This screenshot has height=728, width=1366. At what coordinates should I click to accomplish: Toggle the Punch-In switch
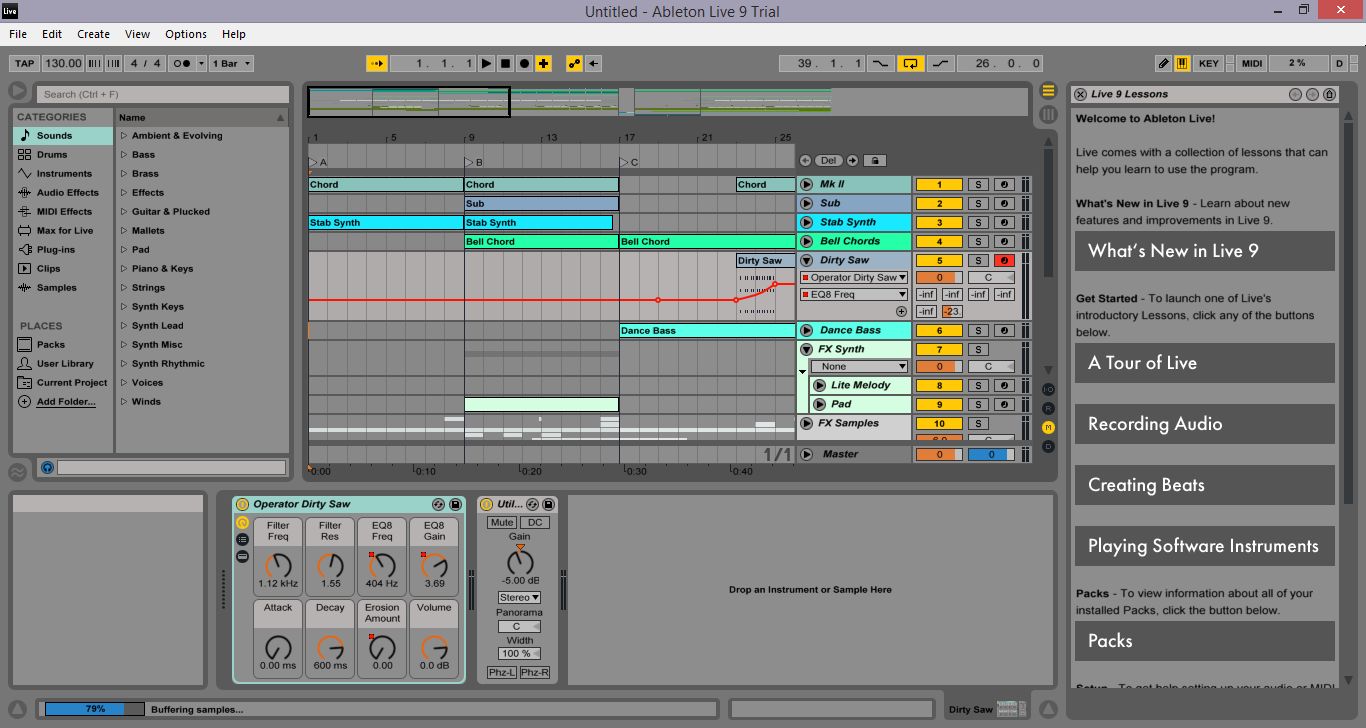coord(880,63)
